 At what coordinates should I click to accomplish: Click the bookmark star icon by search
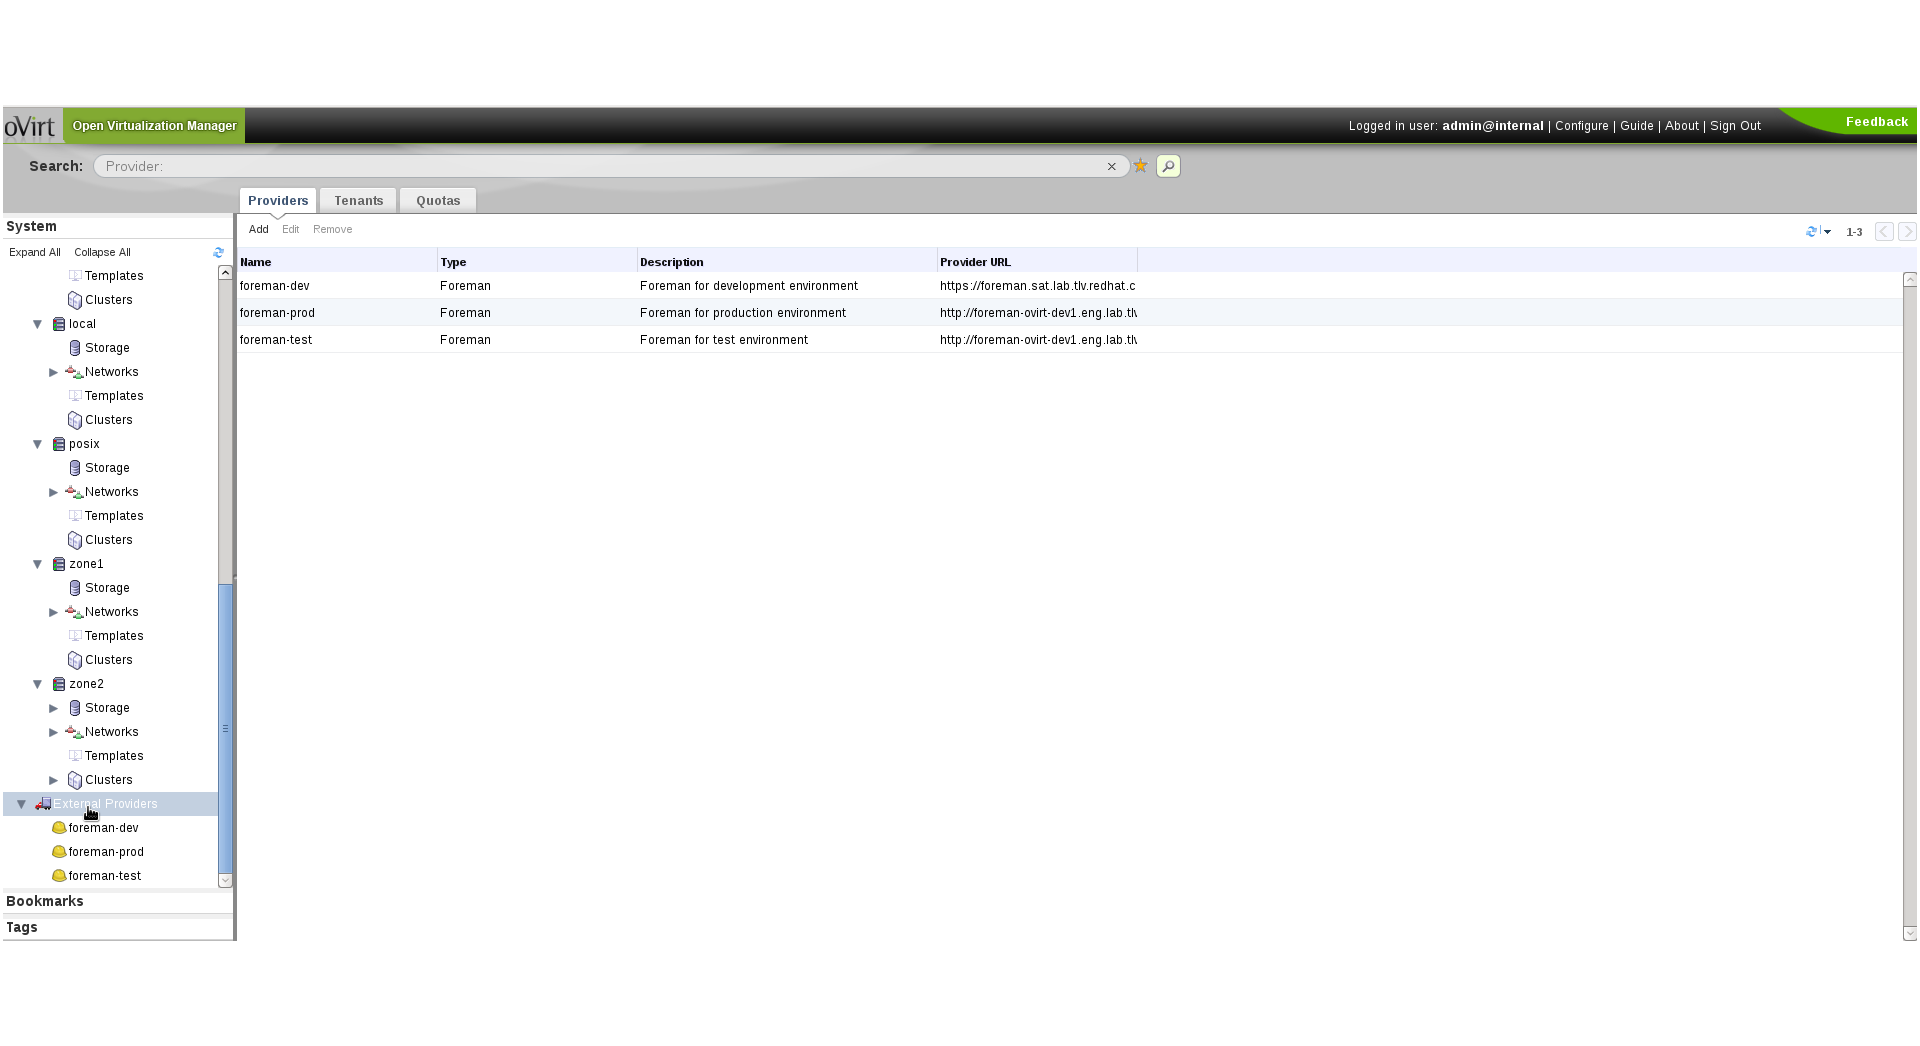point(1140,166)
